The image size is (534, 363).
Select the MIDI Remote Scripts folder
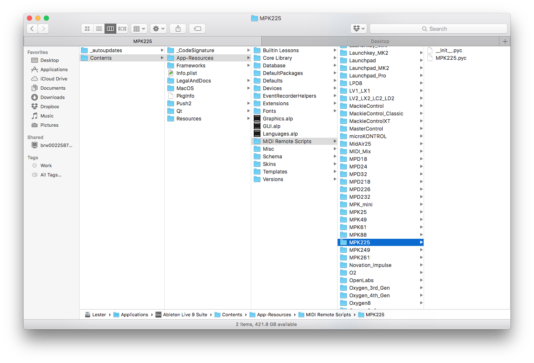click(295, 141)
